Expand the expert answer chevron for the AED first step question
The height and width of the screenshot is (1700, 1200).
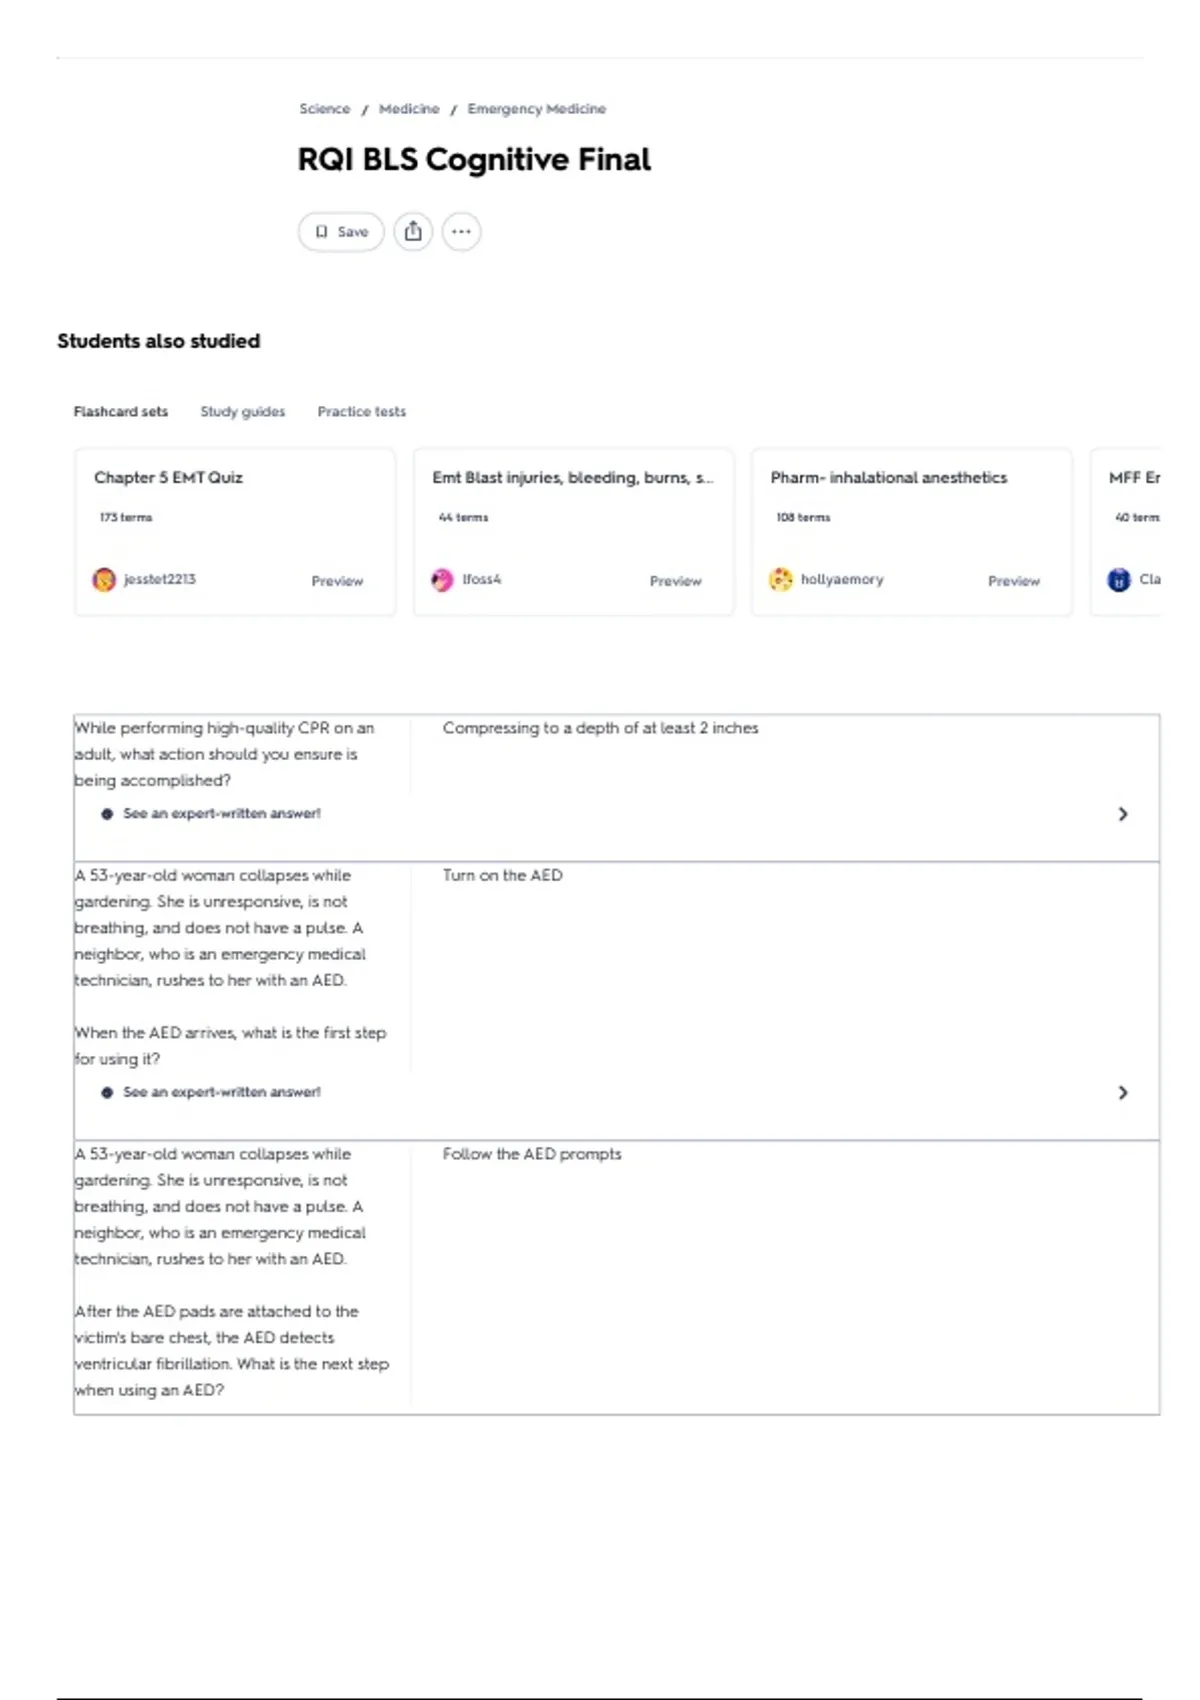point(1123,1093)
